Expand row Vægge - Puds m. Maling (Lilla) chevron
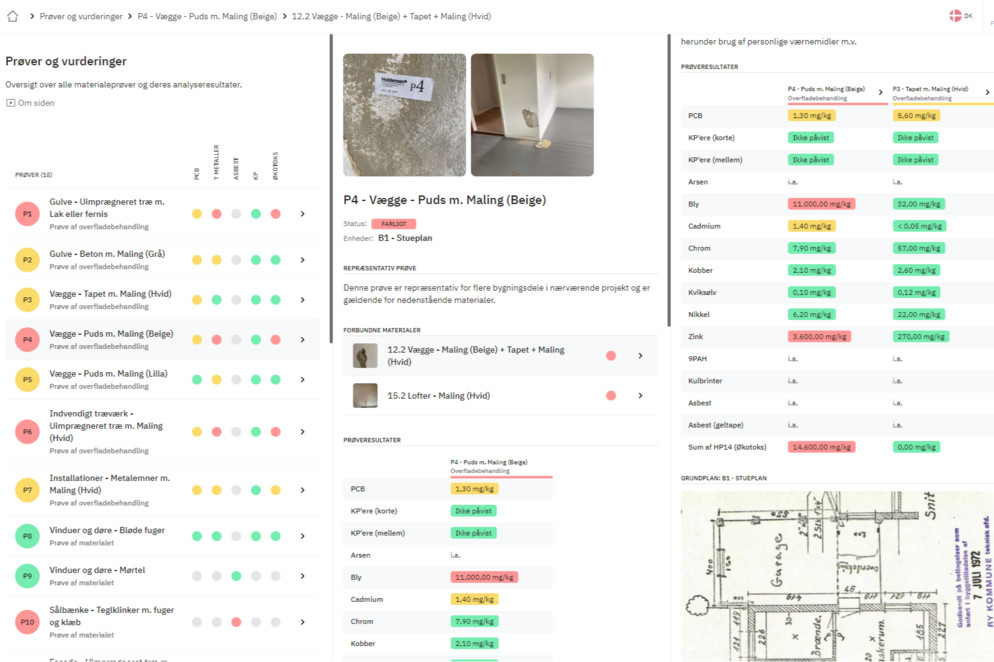This screenshot has height=662, width=994. [302, 380]
